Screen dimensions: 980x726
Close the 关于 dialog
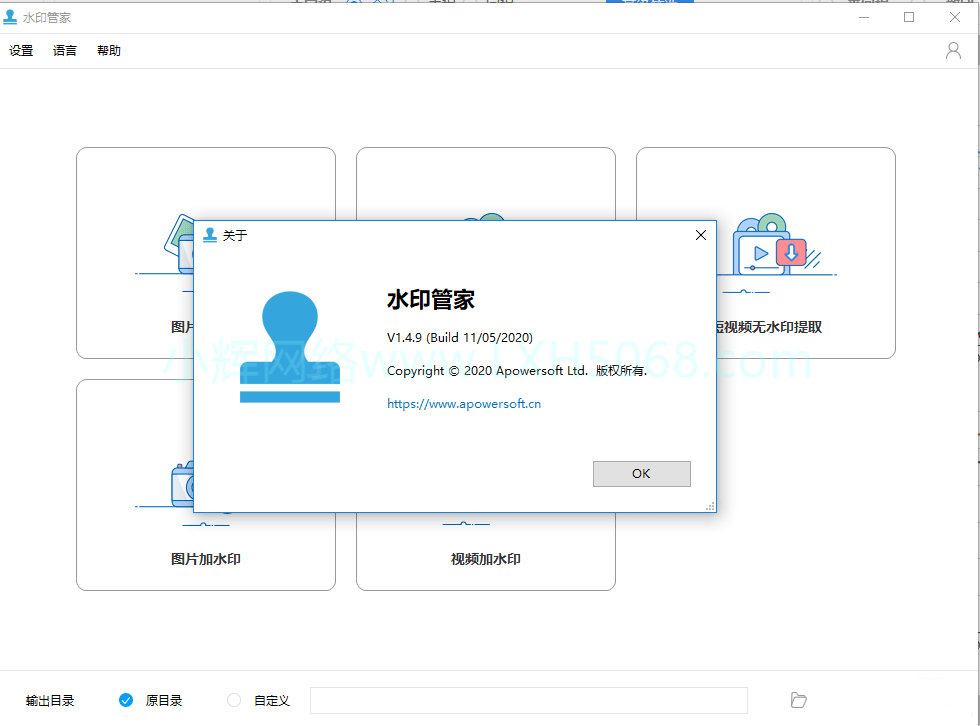(701, 235)
